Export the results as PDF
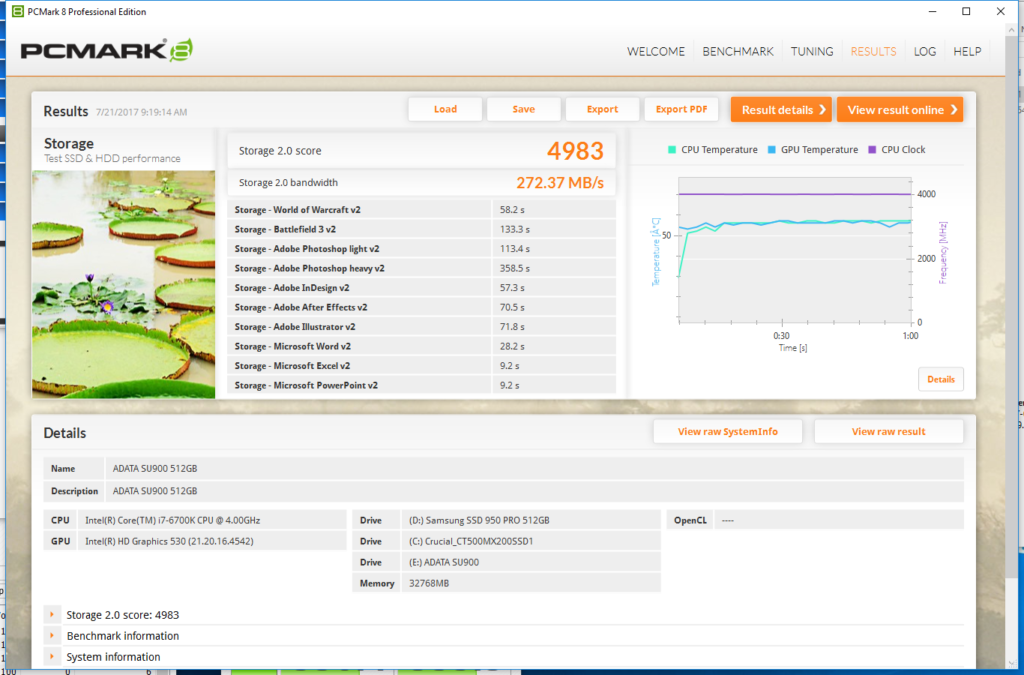Viewport: 1024px width, 675px height. click(681, 109)
